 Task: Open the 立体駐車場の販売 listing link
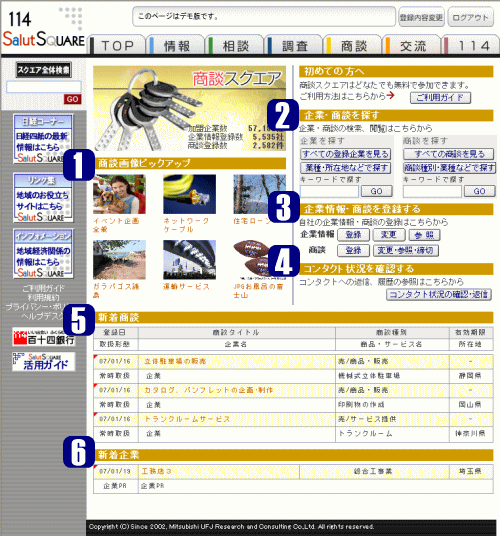[175, 361]
